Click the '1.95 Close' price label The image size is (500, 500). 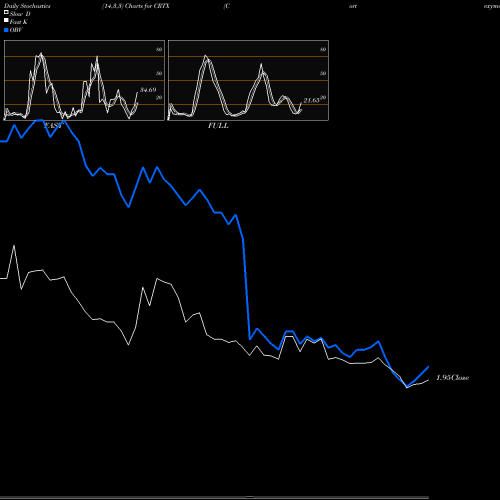point(453,378)
